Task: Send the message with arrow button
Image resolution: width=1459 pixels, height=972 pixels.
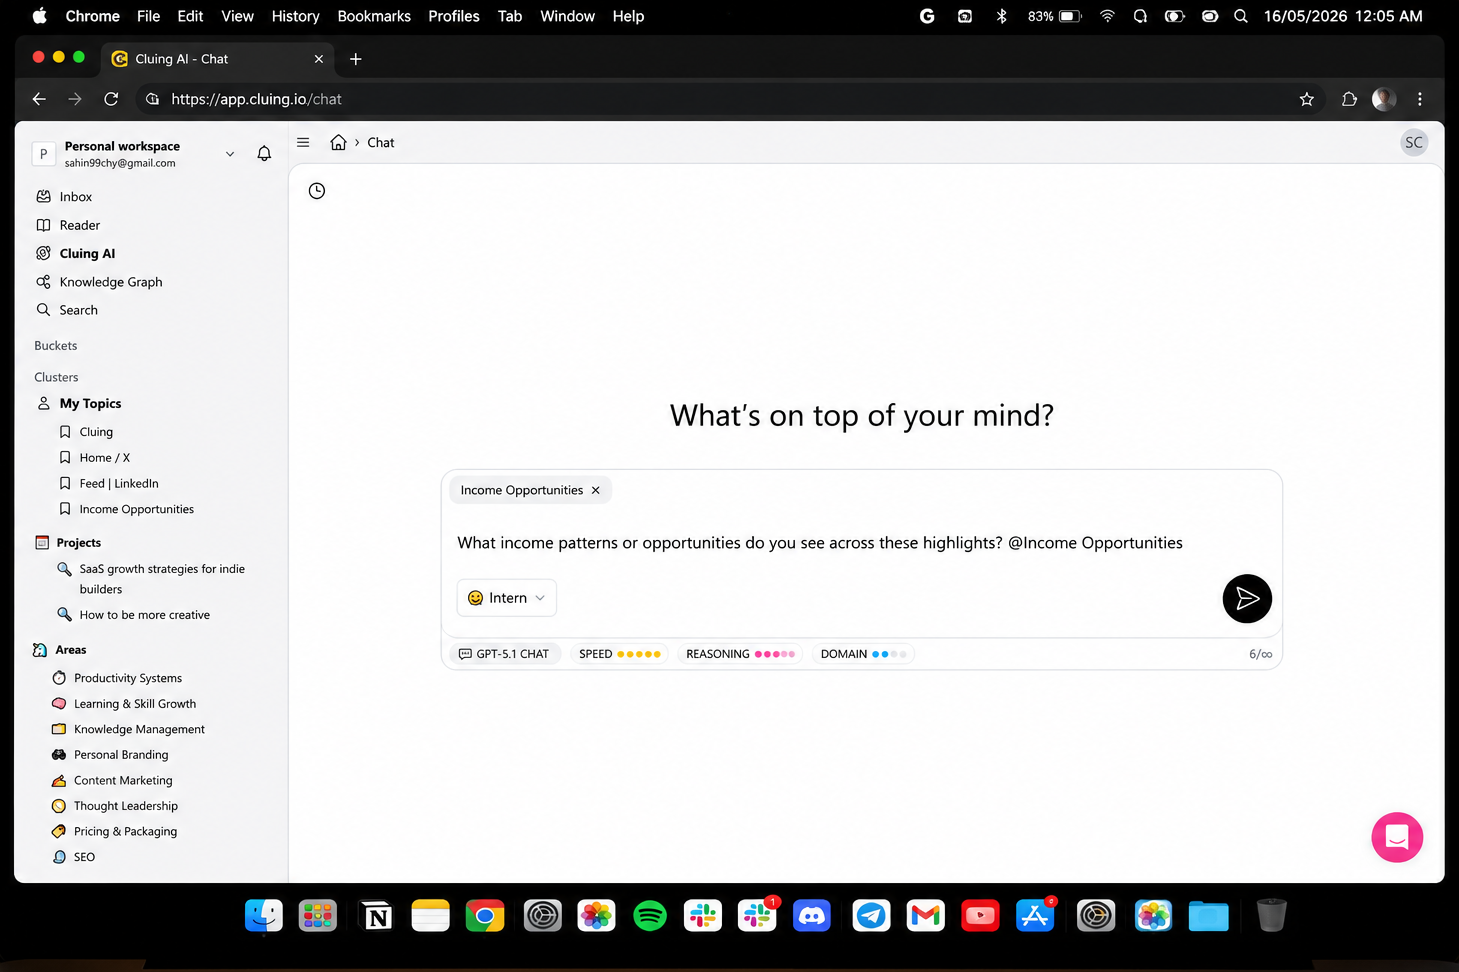Action: [1247, 598]
